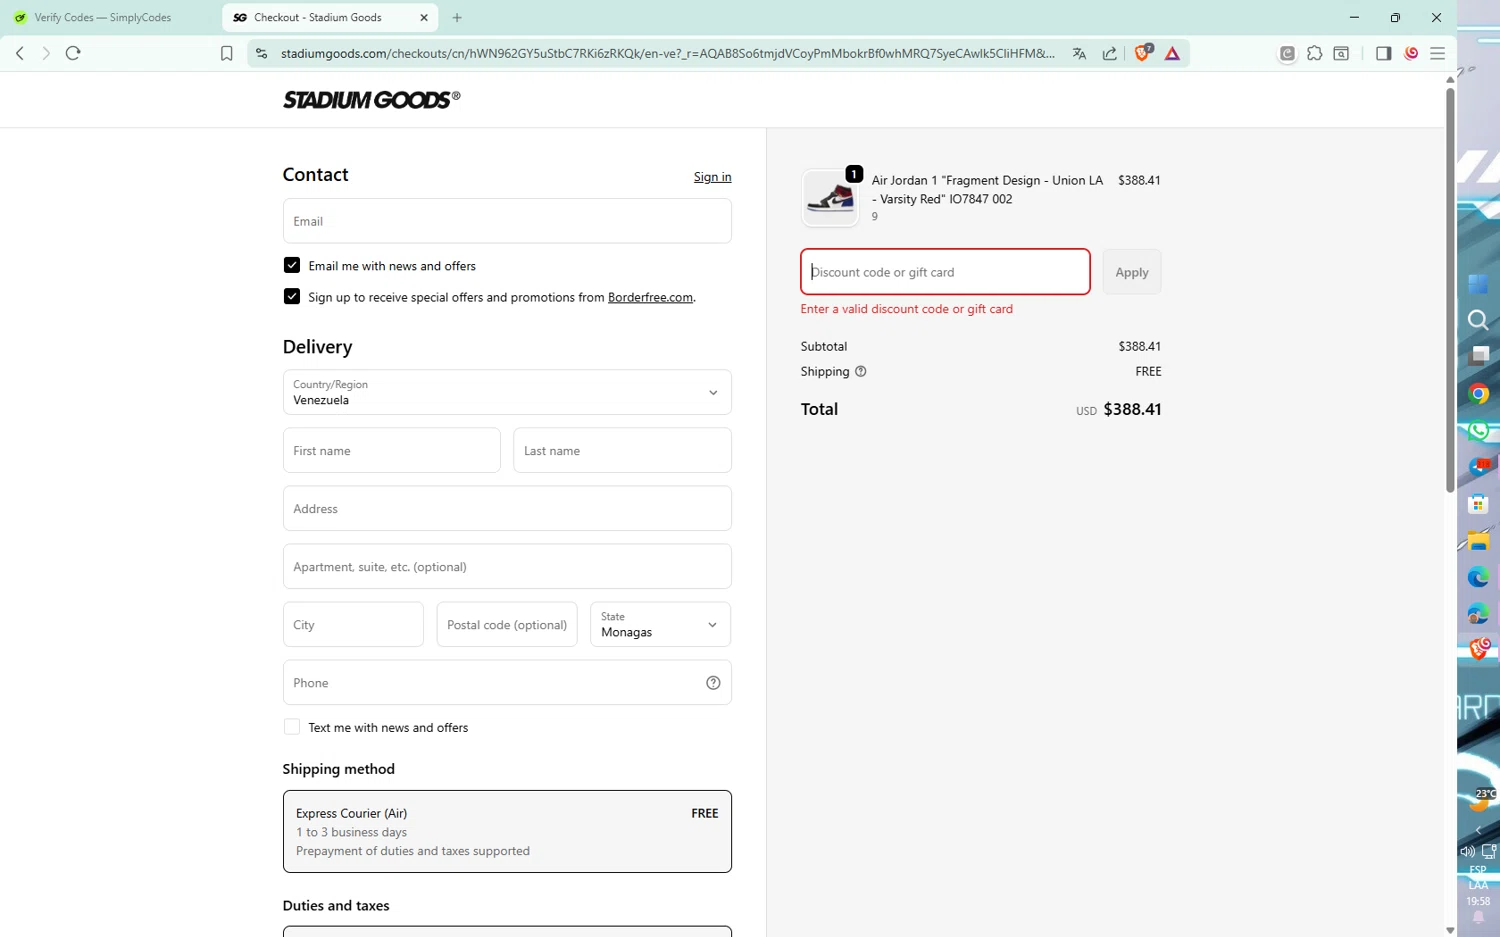
Task: Open the clock showing 19:58
Action: [1478, 901]
